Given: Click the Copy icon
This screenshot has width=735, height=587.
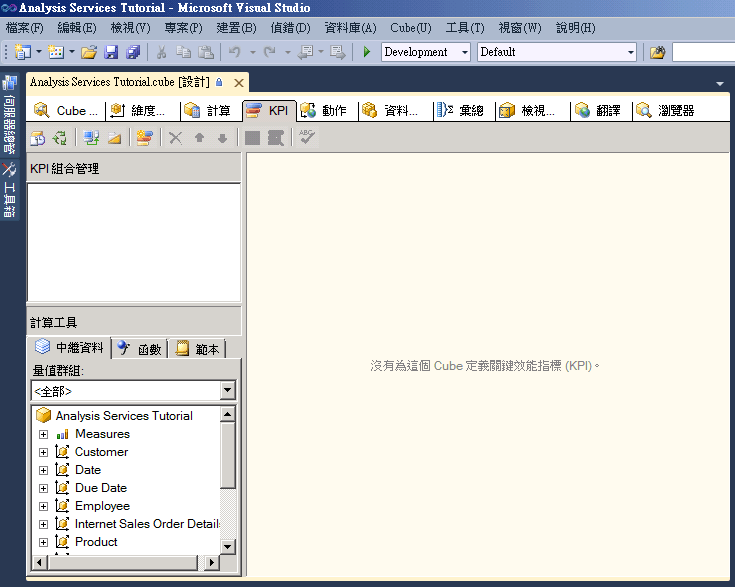Looking at the screenshot, I should coord(183,52).
